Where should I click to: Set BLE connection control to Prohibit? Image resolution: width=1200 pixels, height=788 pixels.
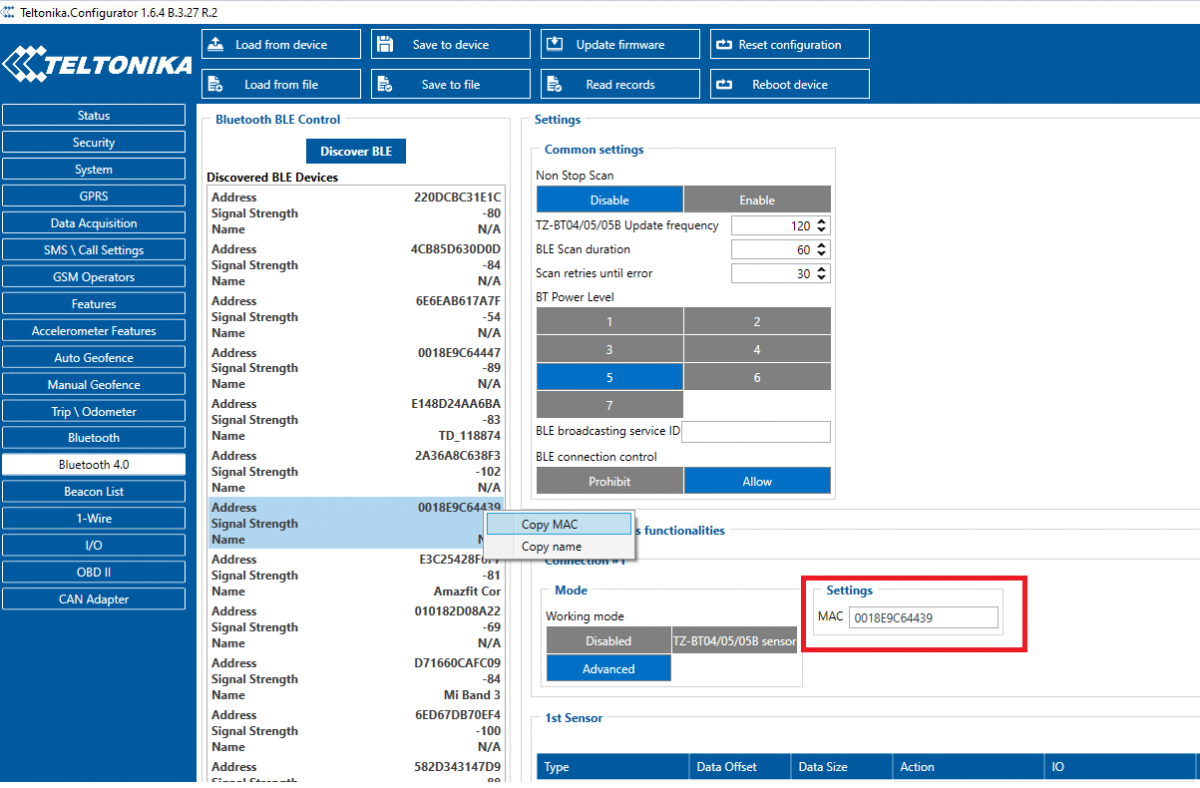(609, 481)
